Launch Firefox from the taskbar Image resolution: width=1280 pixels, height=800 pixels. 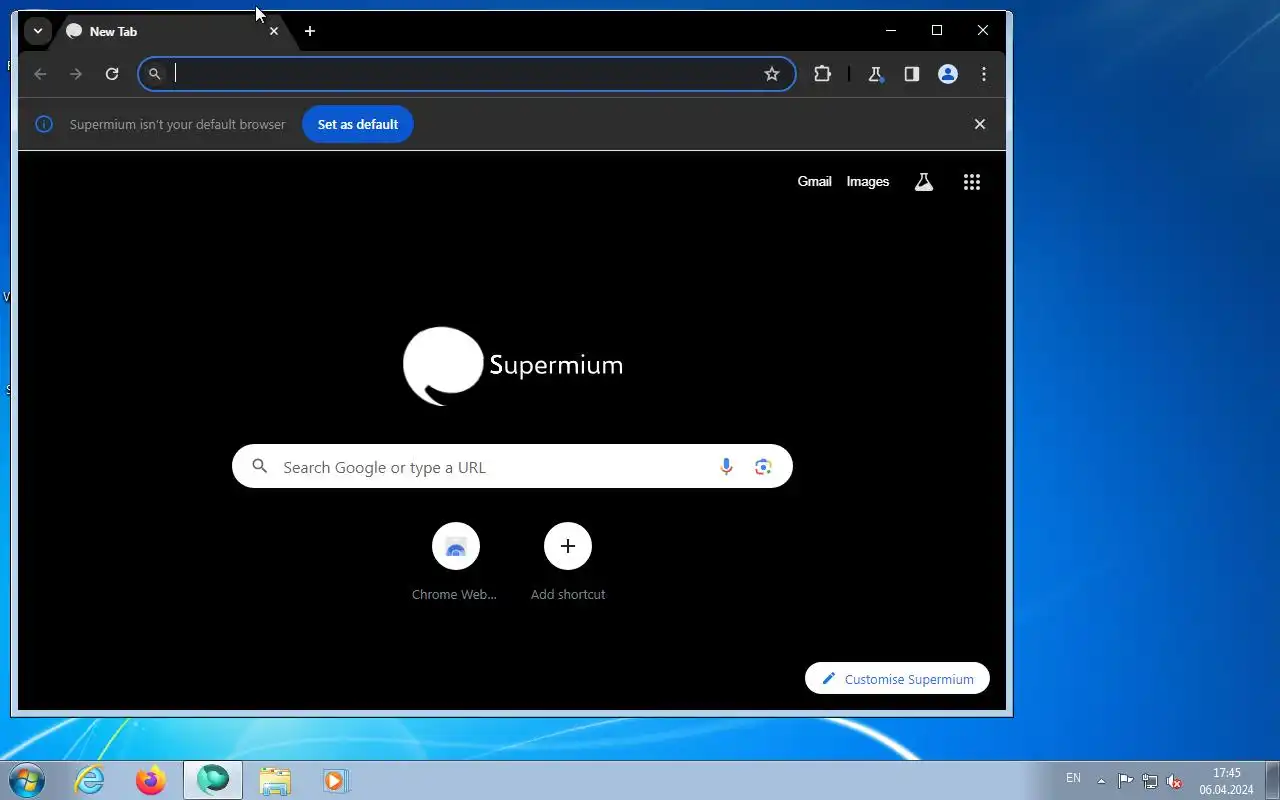[x=151, y=780]
